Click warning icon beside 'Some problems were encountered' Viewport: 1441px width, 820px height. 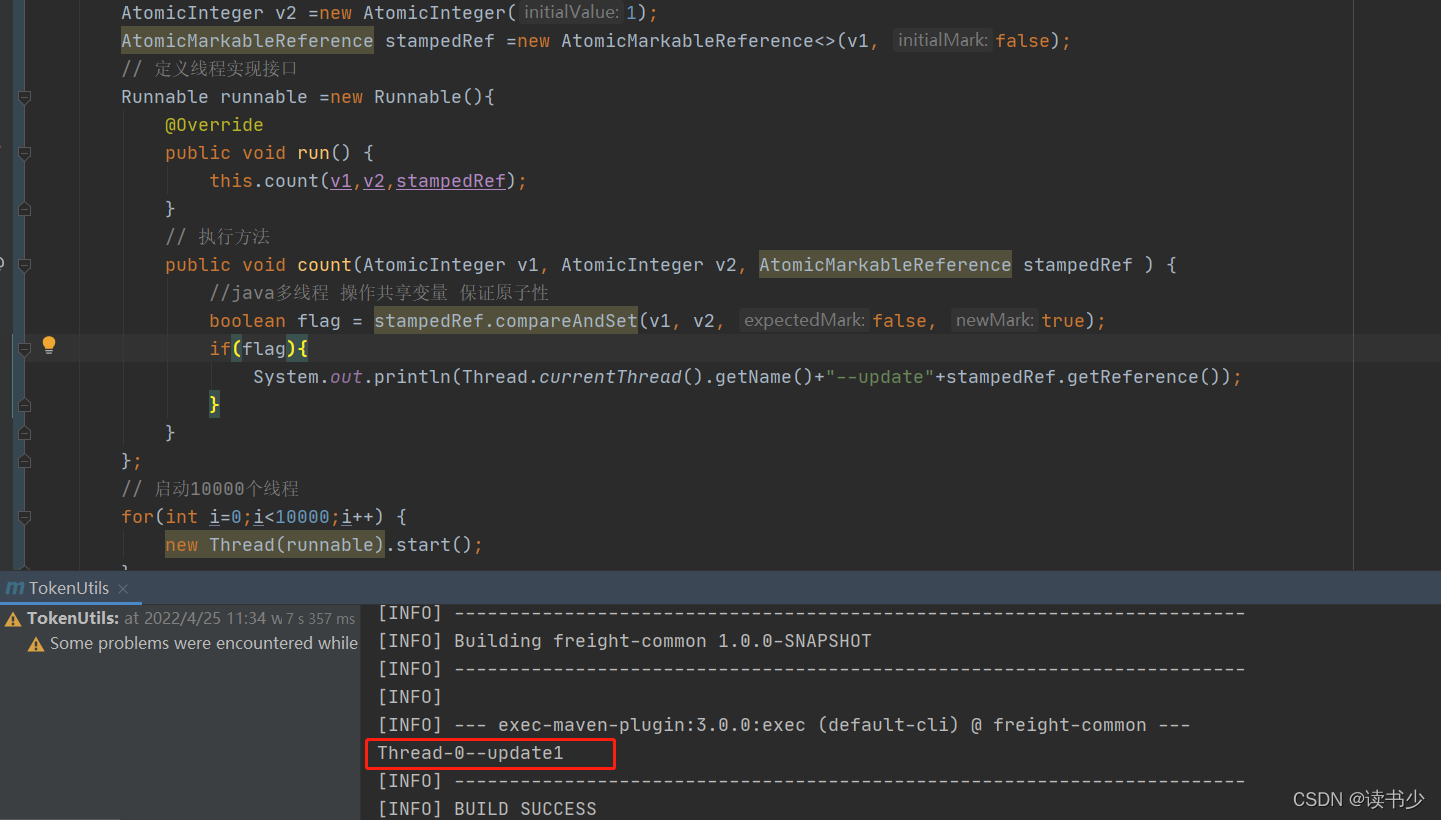[x=36, y=644]
